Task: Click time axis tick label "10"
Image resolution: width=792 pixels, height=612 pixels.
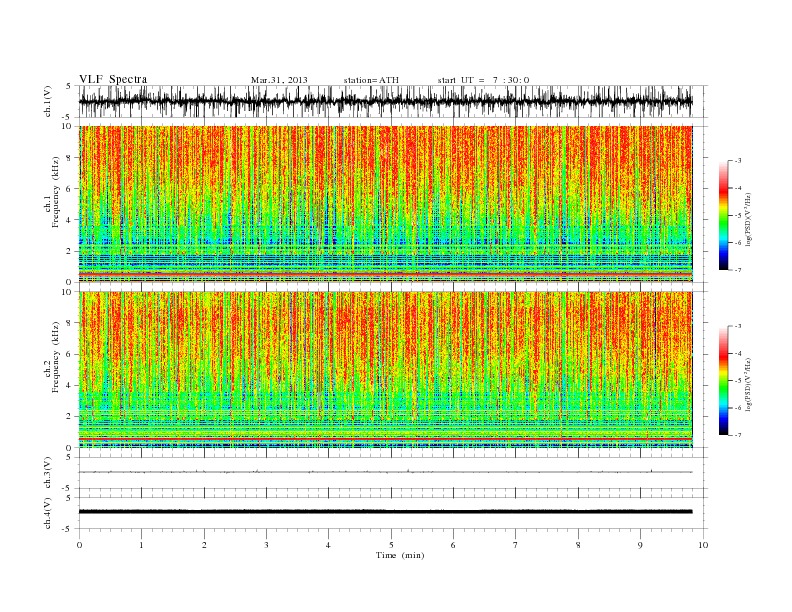Action: pos(703,545)
